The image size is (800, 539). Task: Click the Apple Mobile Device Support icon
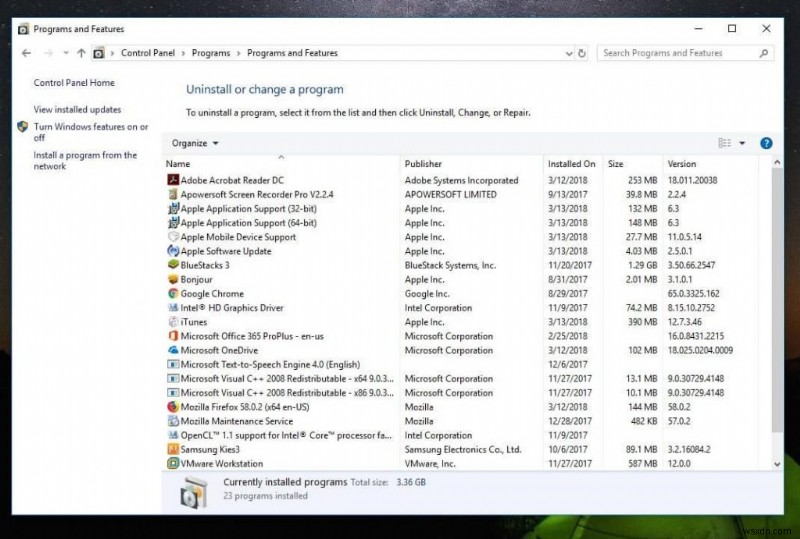coord(173,236)
